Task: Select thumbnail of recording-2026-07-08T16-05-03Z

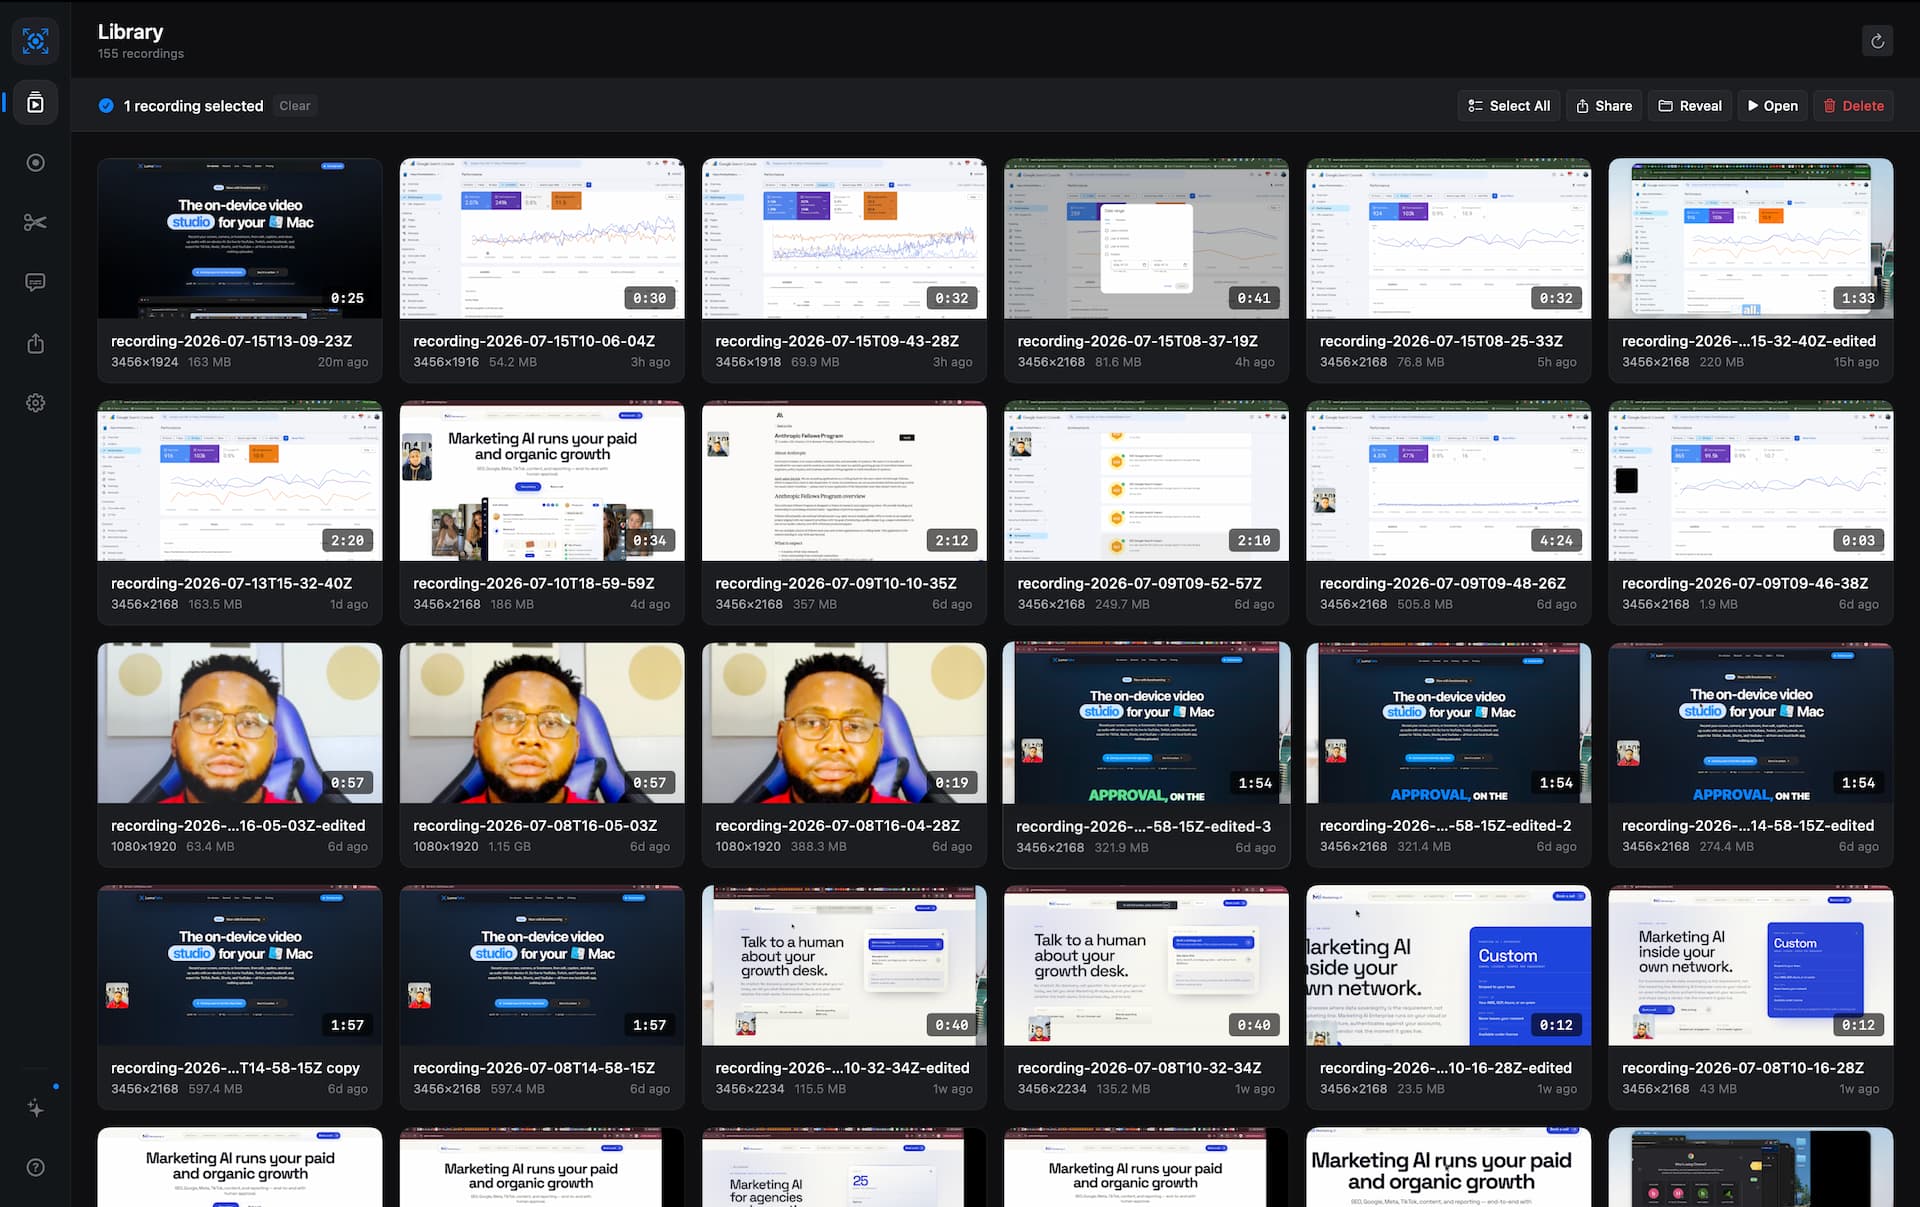Action: coord(542,723)
